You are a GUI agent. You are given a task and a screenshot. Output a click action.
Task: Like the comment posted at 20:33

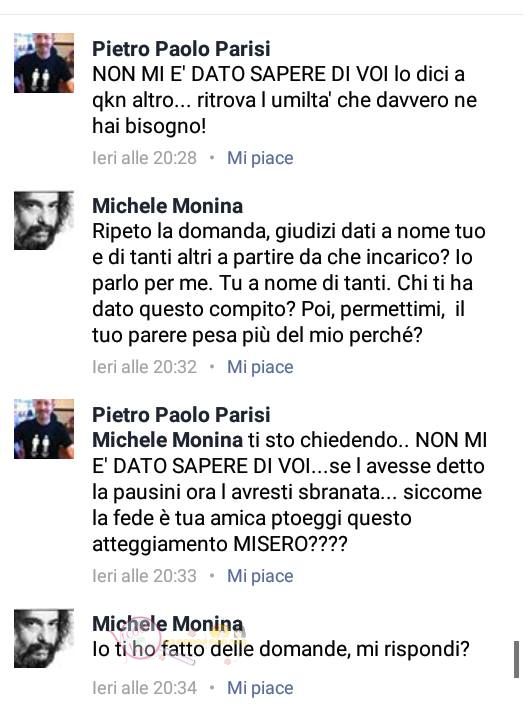260,576
